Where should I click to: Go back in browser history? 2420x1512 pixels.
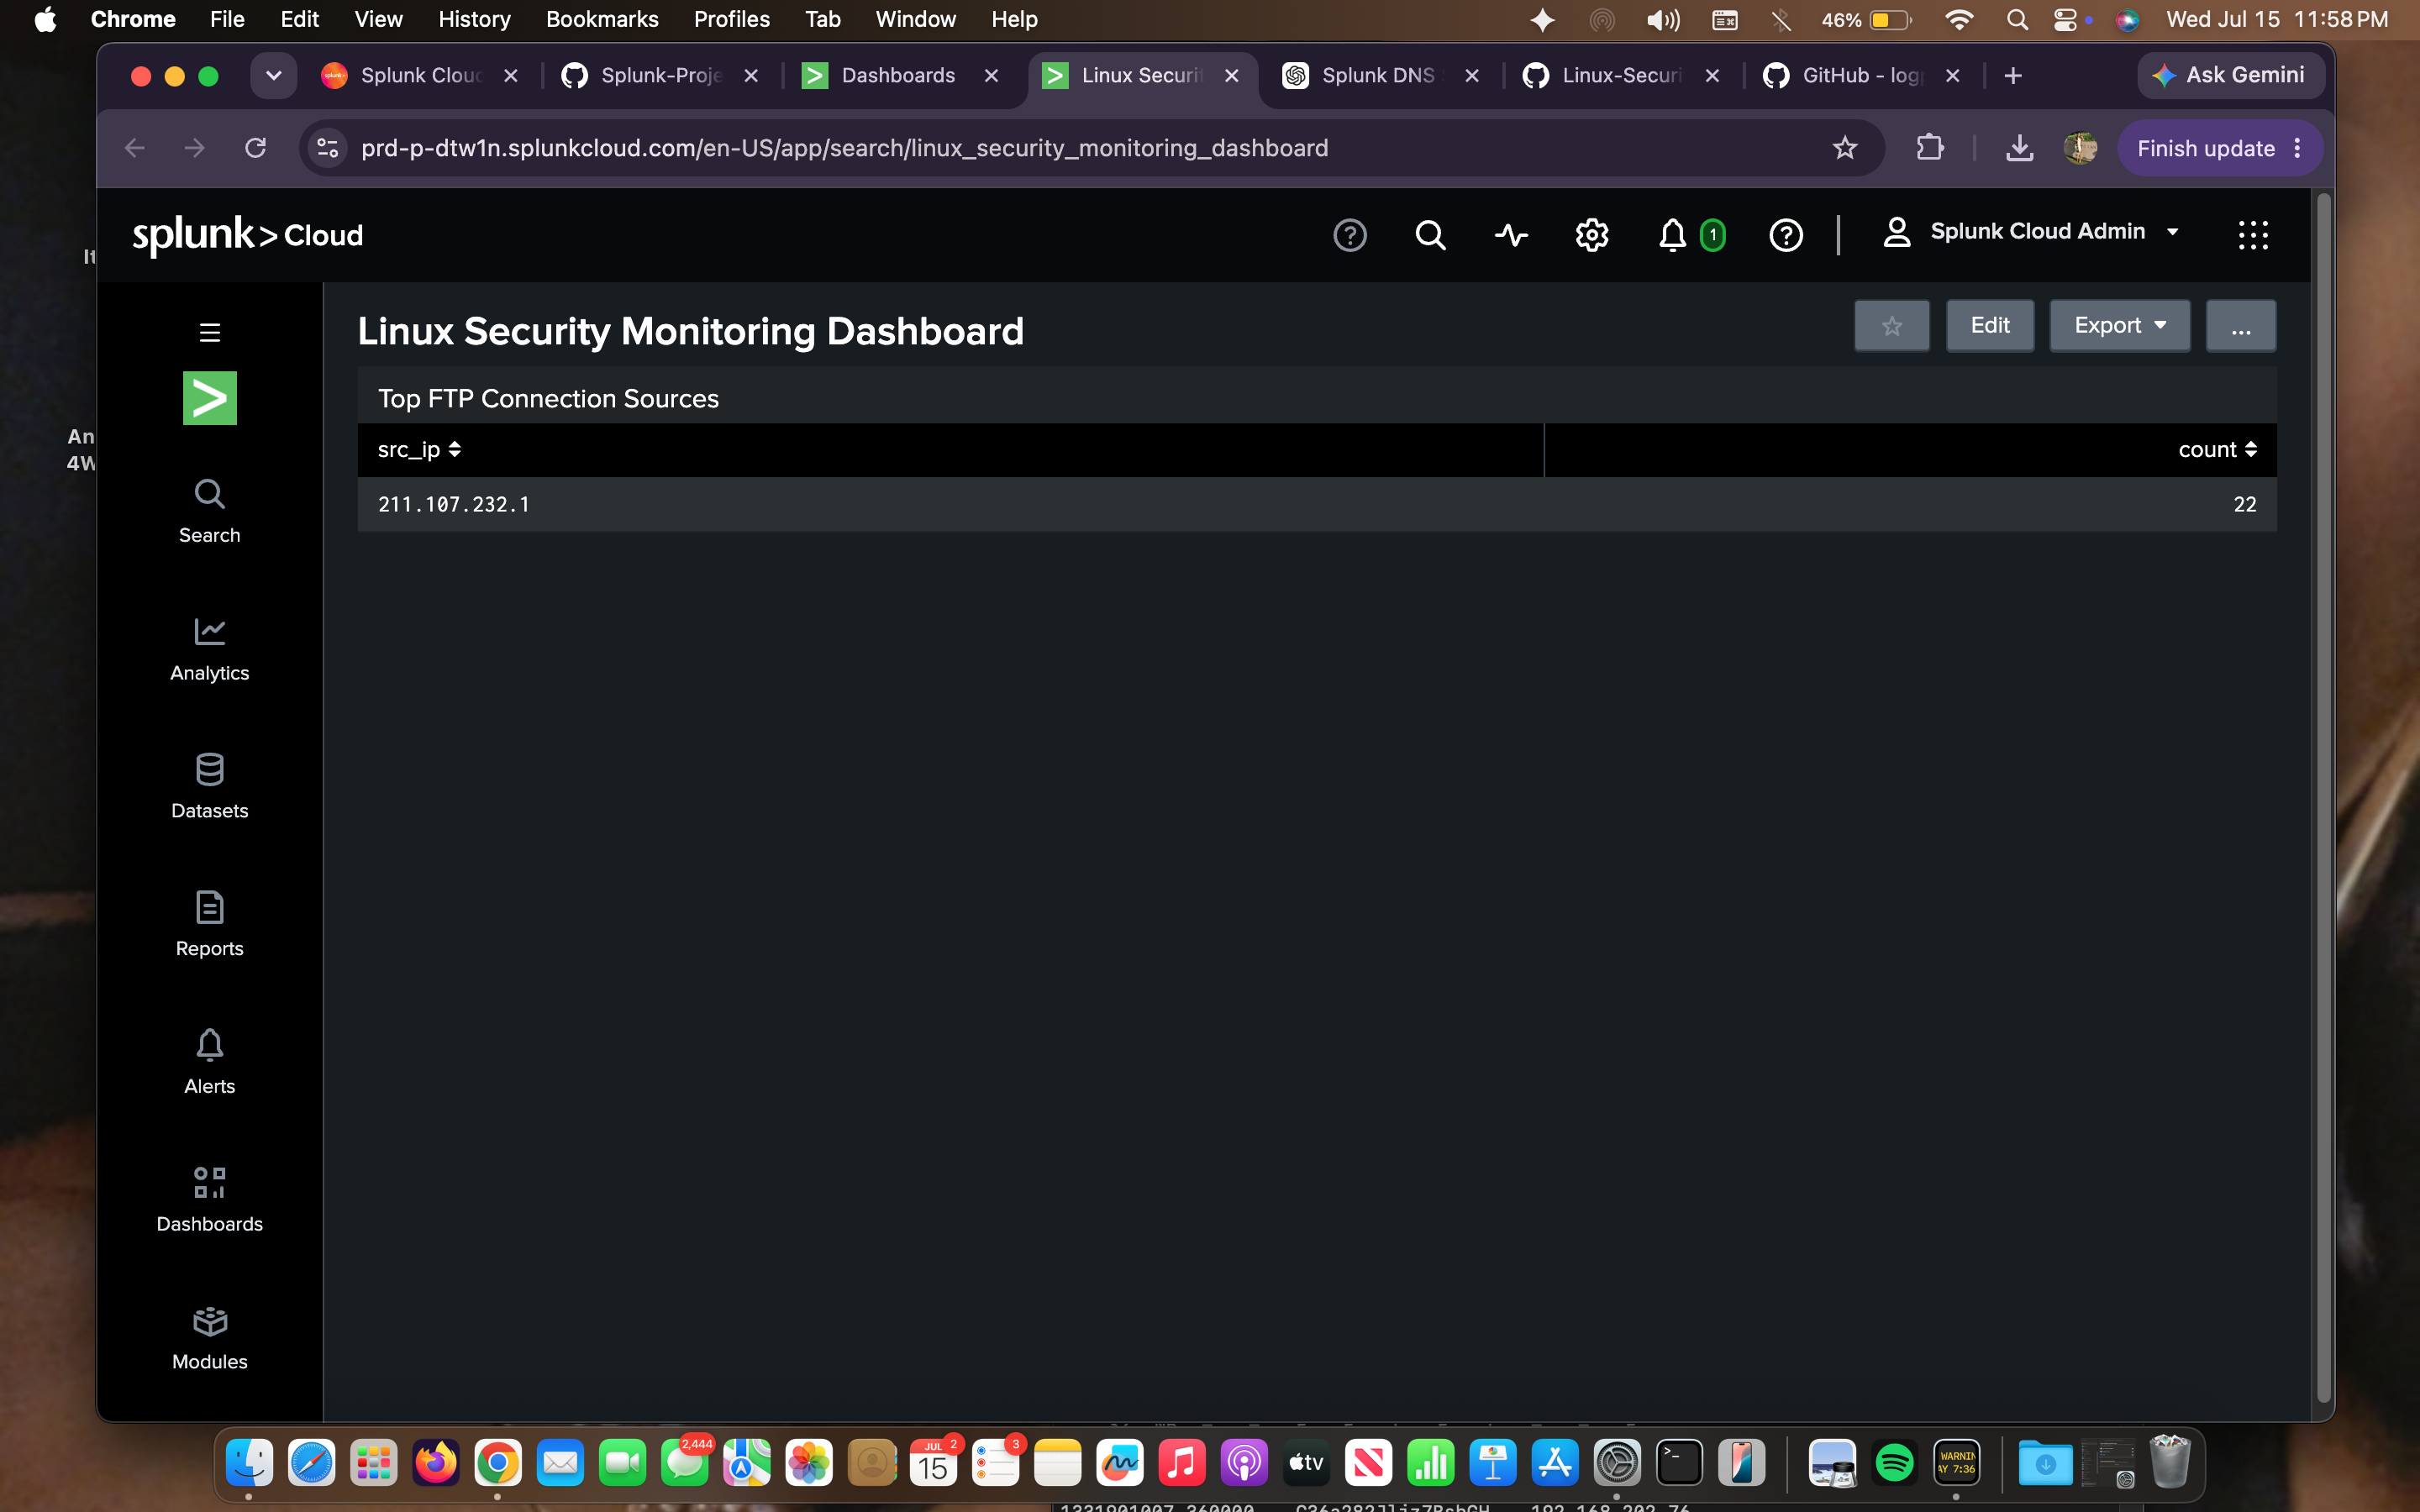134,148
